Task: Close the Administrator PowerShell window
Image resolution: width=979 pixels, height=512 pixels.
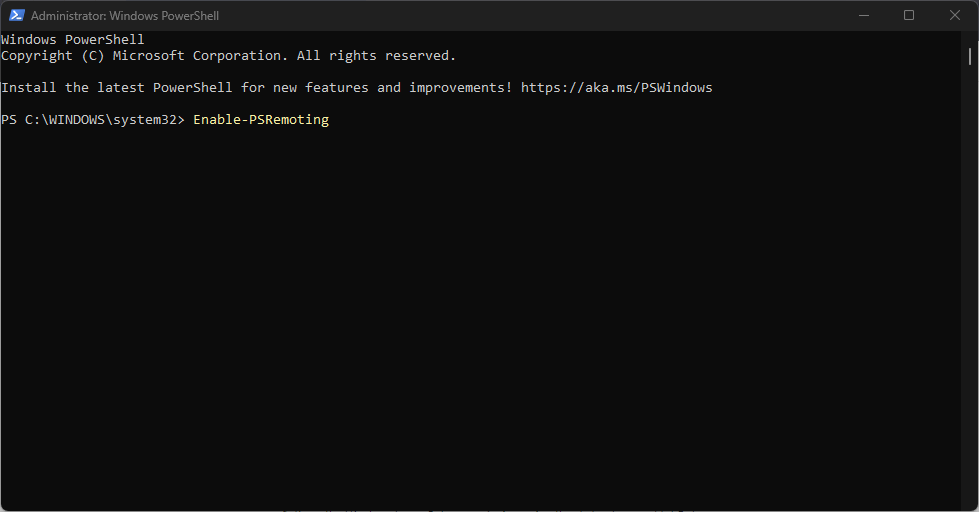Action: (955, 15)
